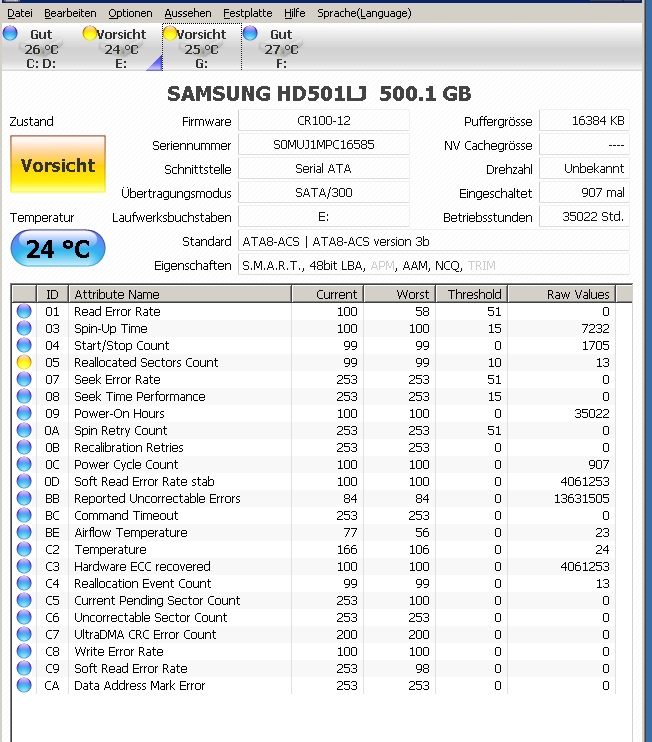Click the Betriebsstunden value 35022 Std.
The height and width of the screenshot is (742, 652).
(584, 217)
